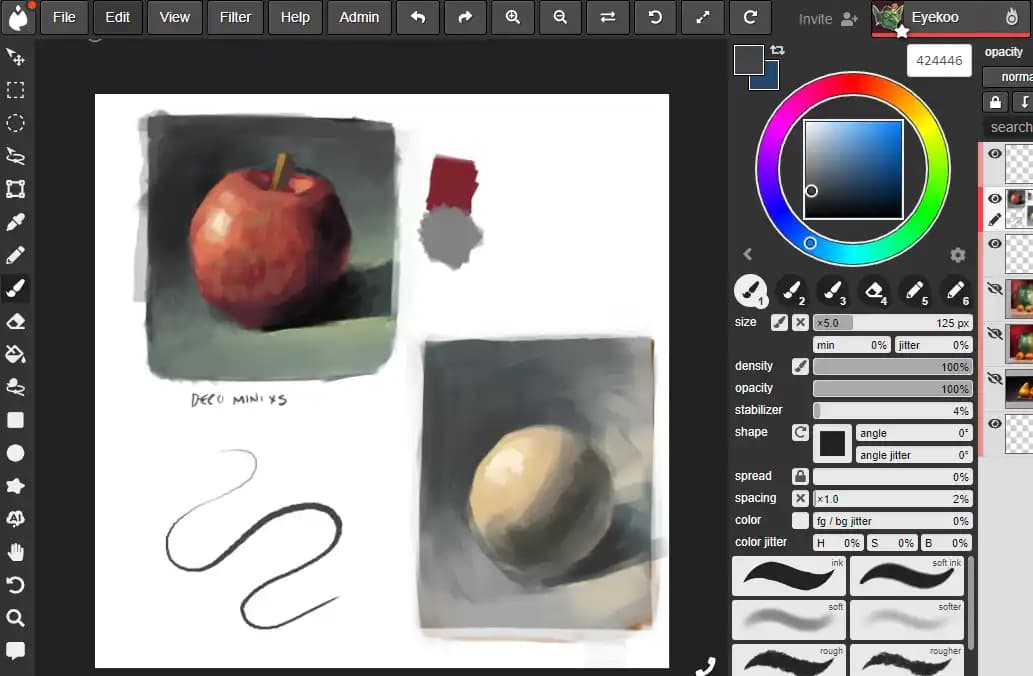Toggle the size multiplier X button
This screenshot has height=676, width=1033.
click(x=800, y=322)
